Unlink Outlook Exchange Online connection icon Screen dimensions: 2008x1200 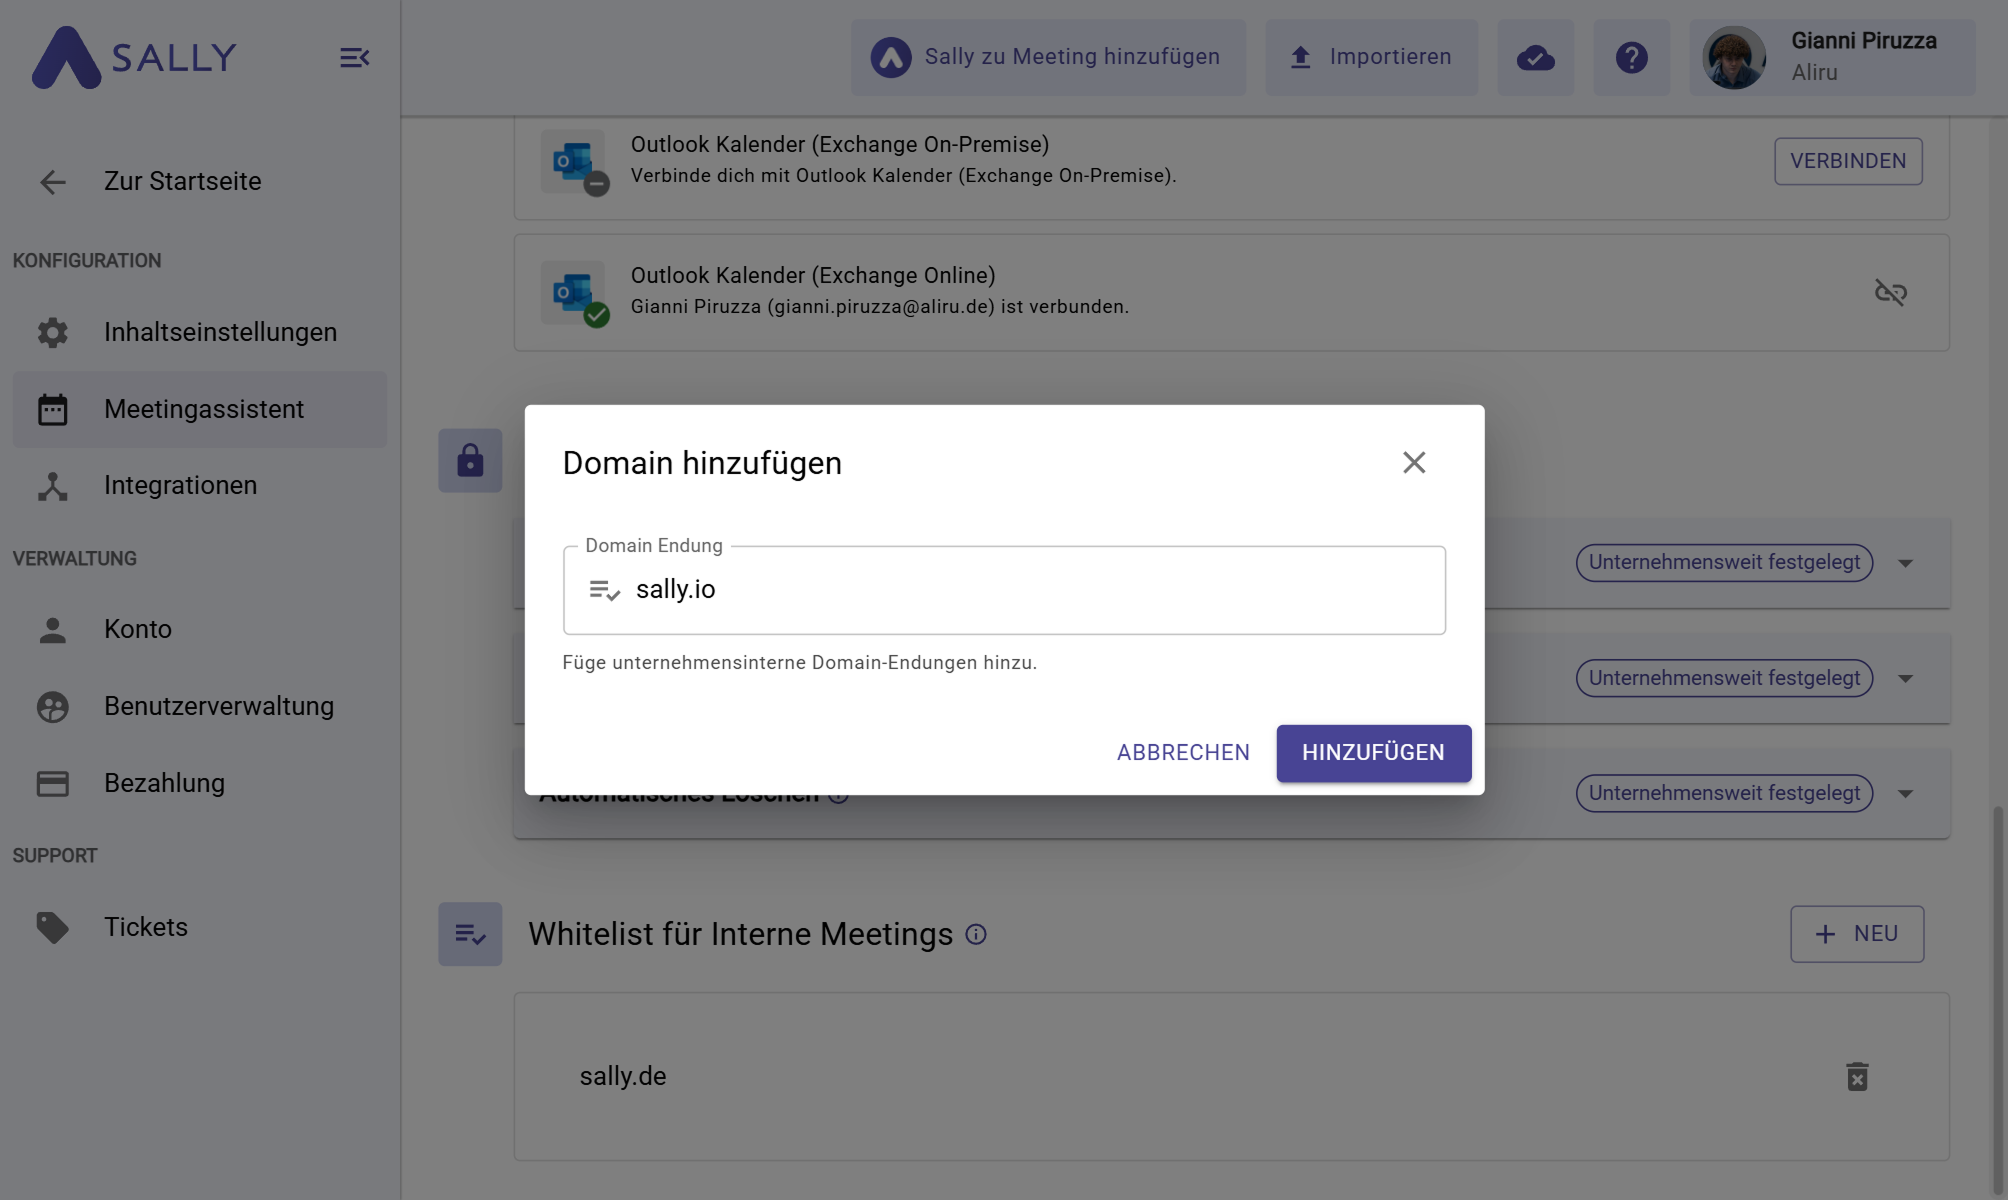pyautogui.click(x=1890, y=292)
